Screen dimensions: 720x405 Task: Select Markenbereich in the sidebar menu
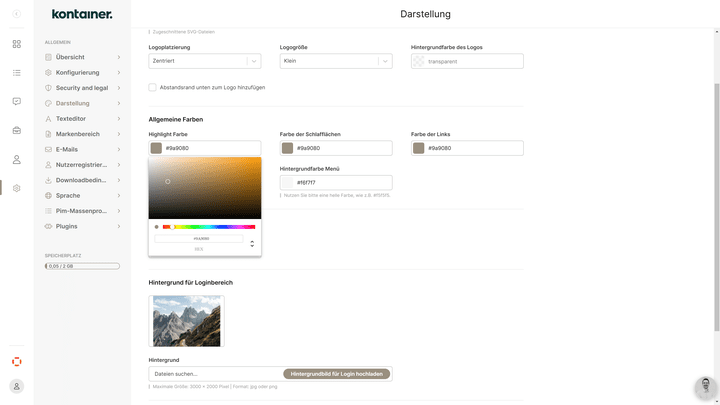tap(82, 134)
